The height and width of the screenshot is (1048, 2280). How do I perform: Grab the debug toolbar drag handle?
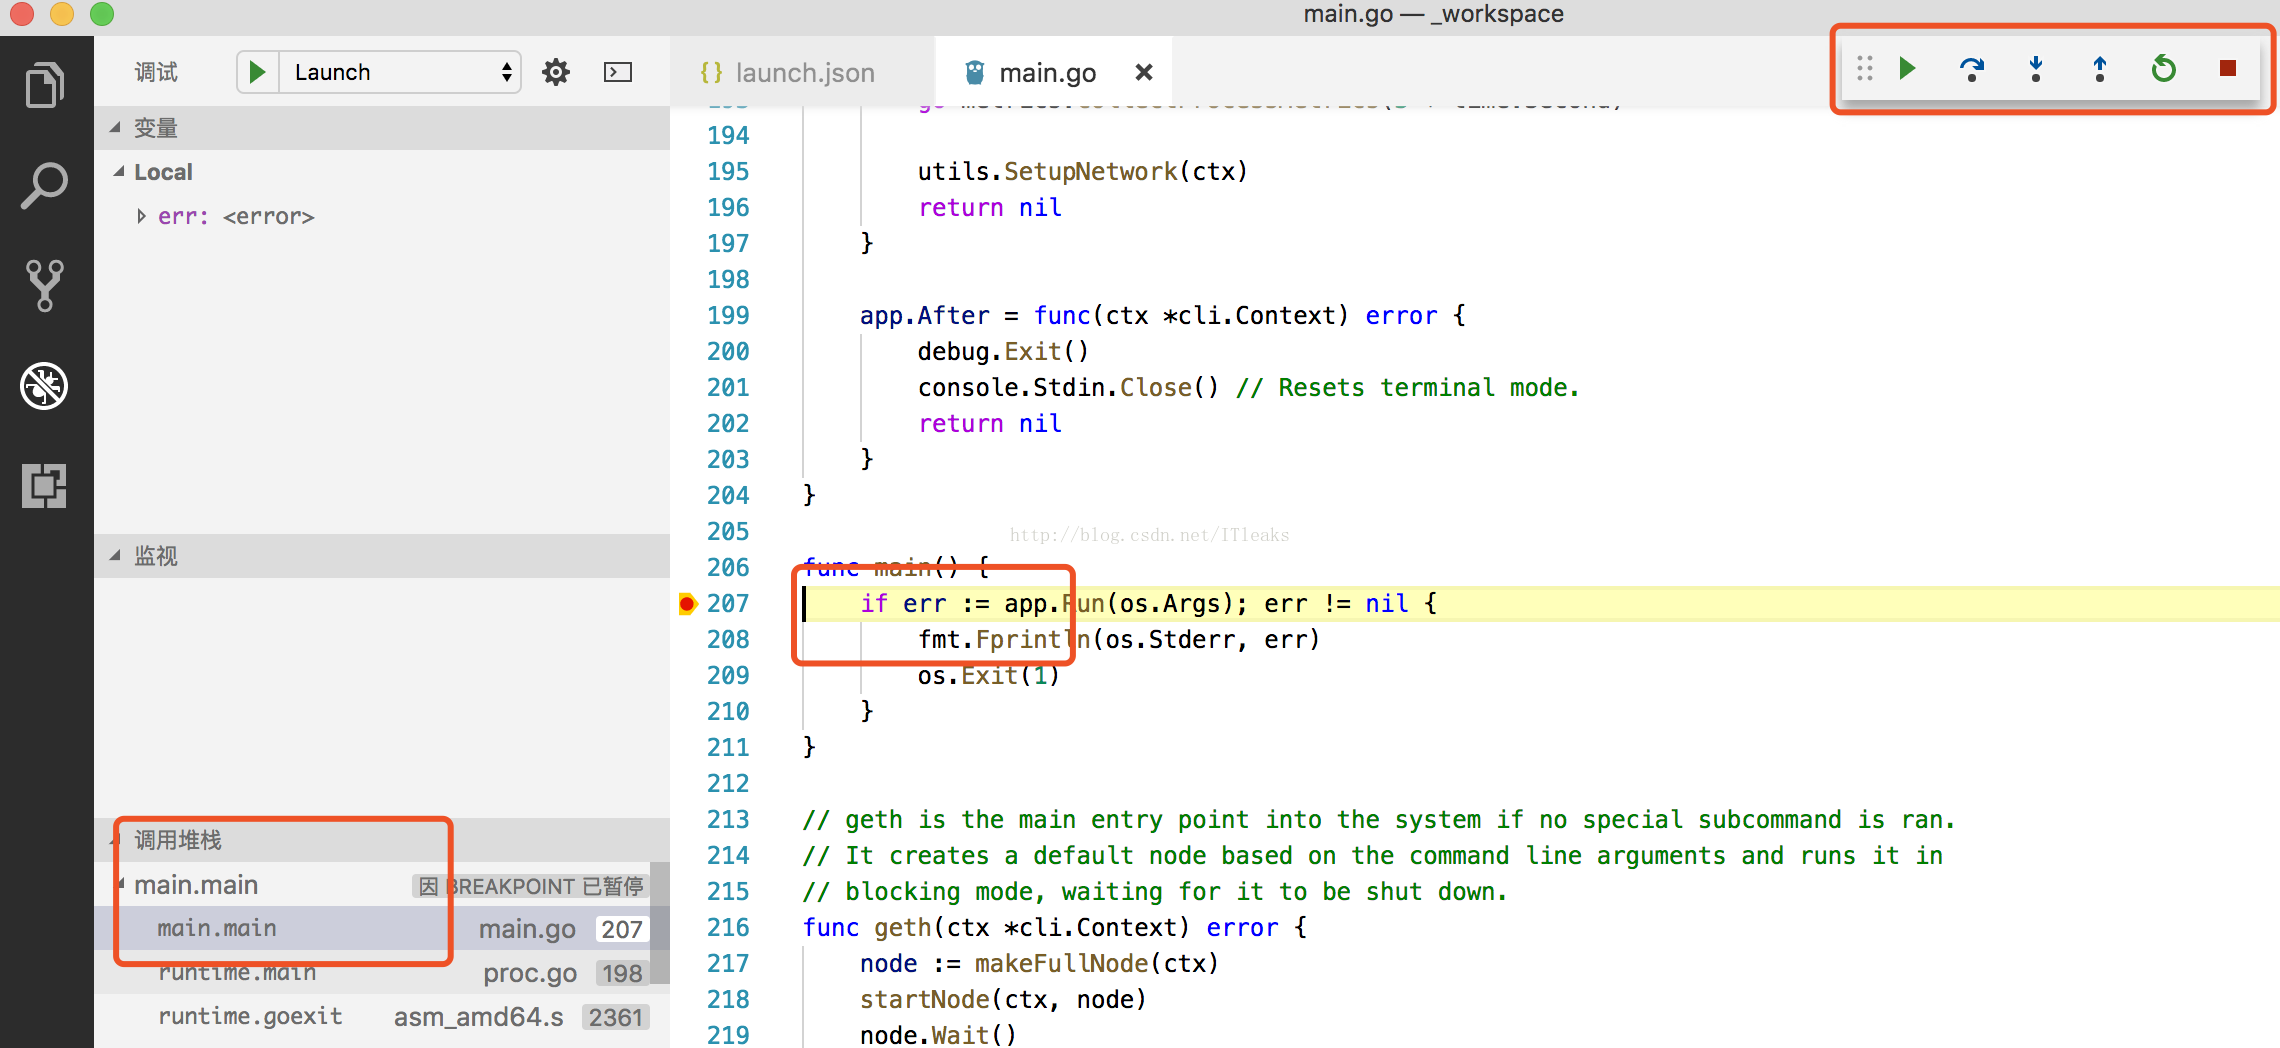[1864, 68]
